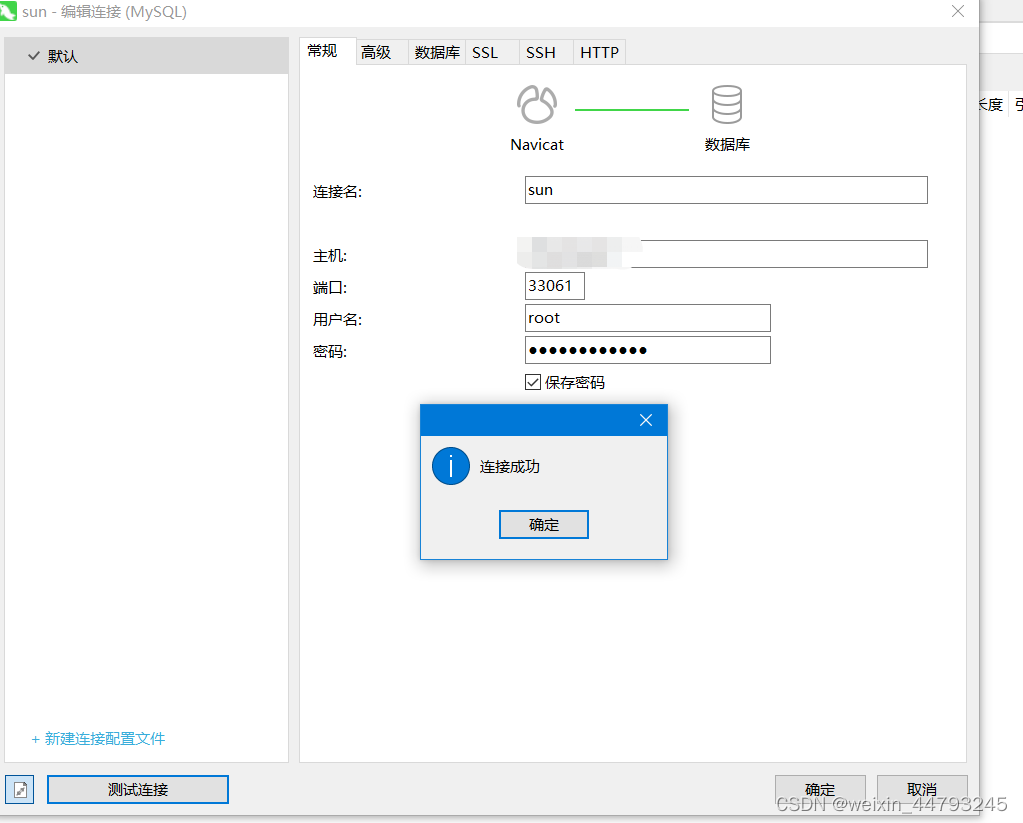
Task: Click the Navicat snake logo icon
Action: pyautogui.click(x=536, y=103)
